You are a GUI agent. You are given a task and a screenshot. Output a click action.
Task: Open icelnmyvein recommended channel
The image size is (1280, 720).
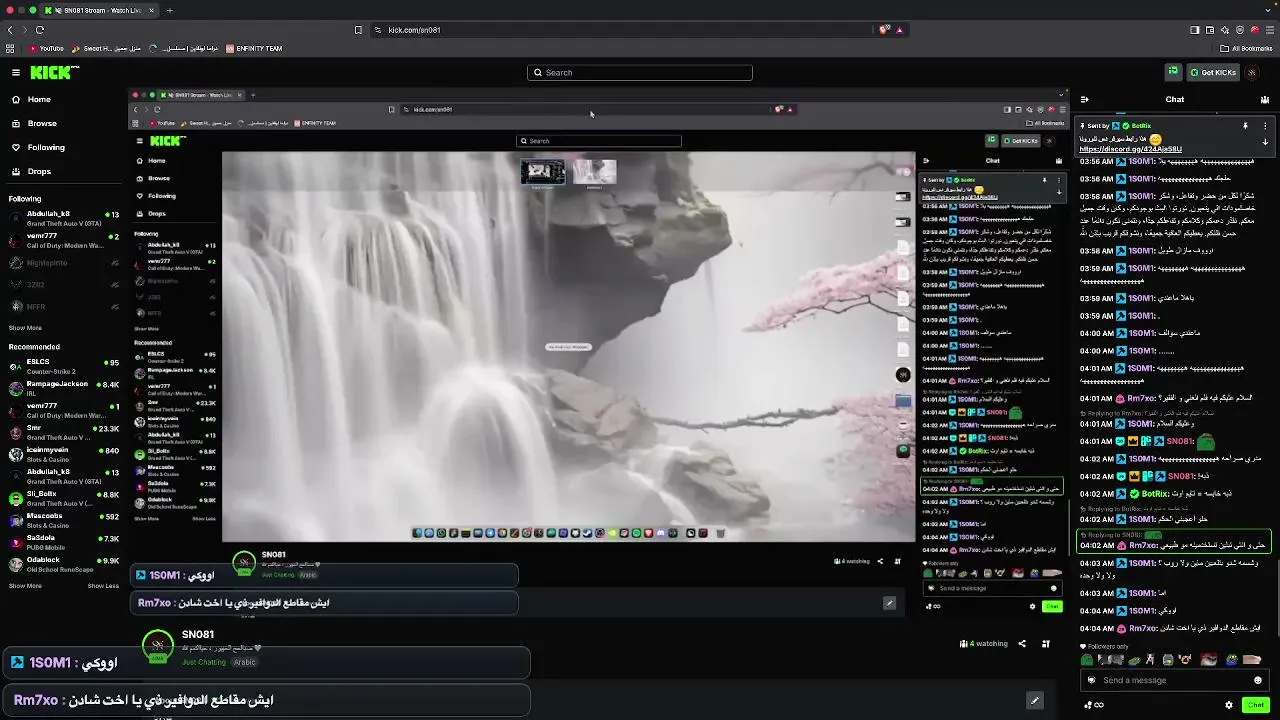click(62, 454)
